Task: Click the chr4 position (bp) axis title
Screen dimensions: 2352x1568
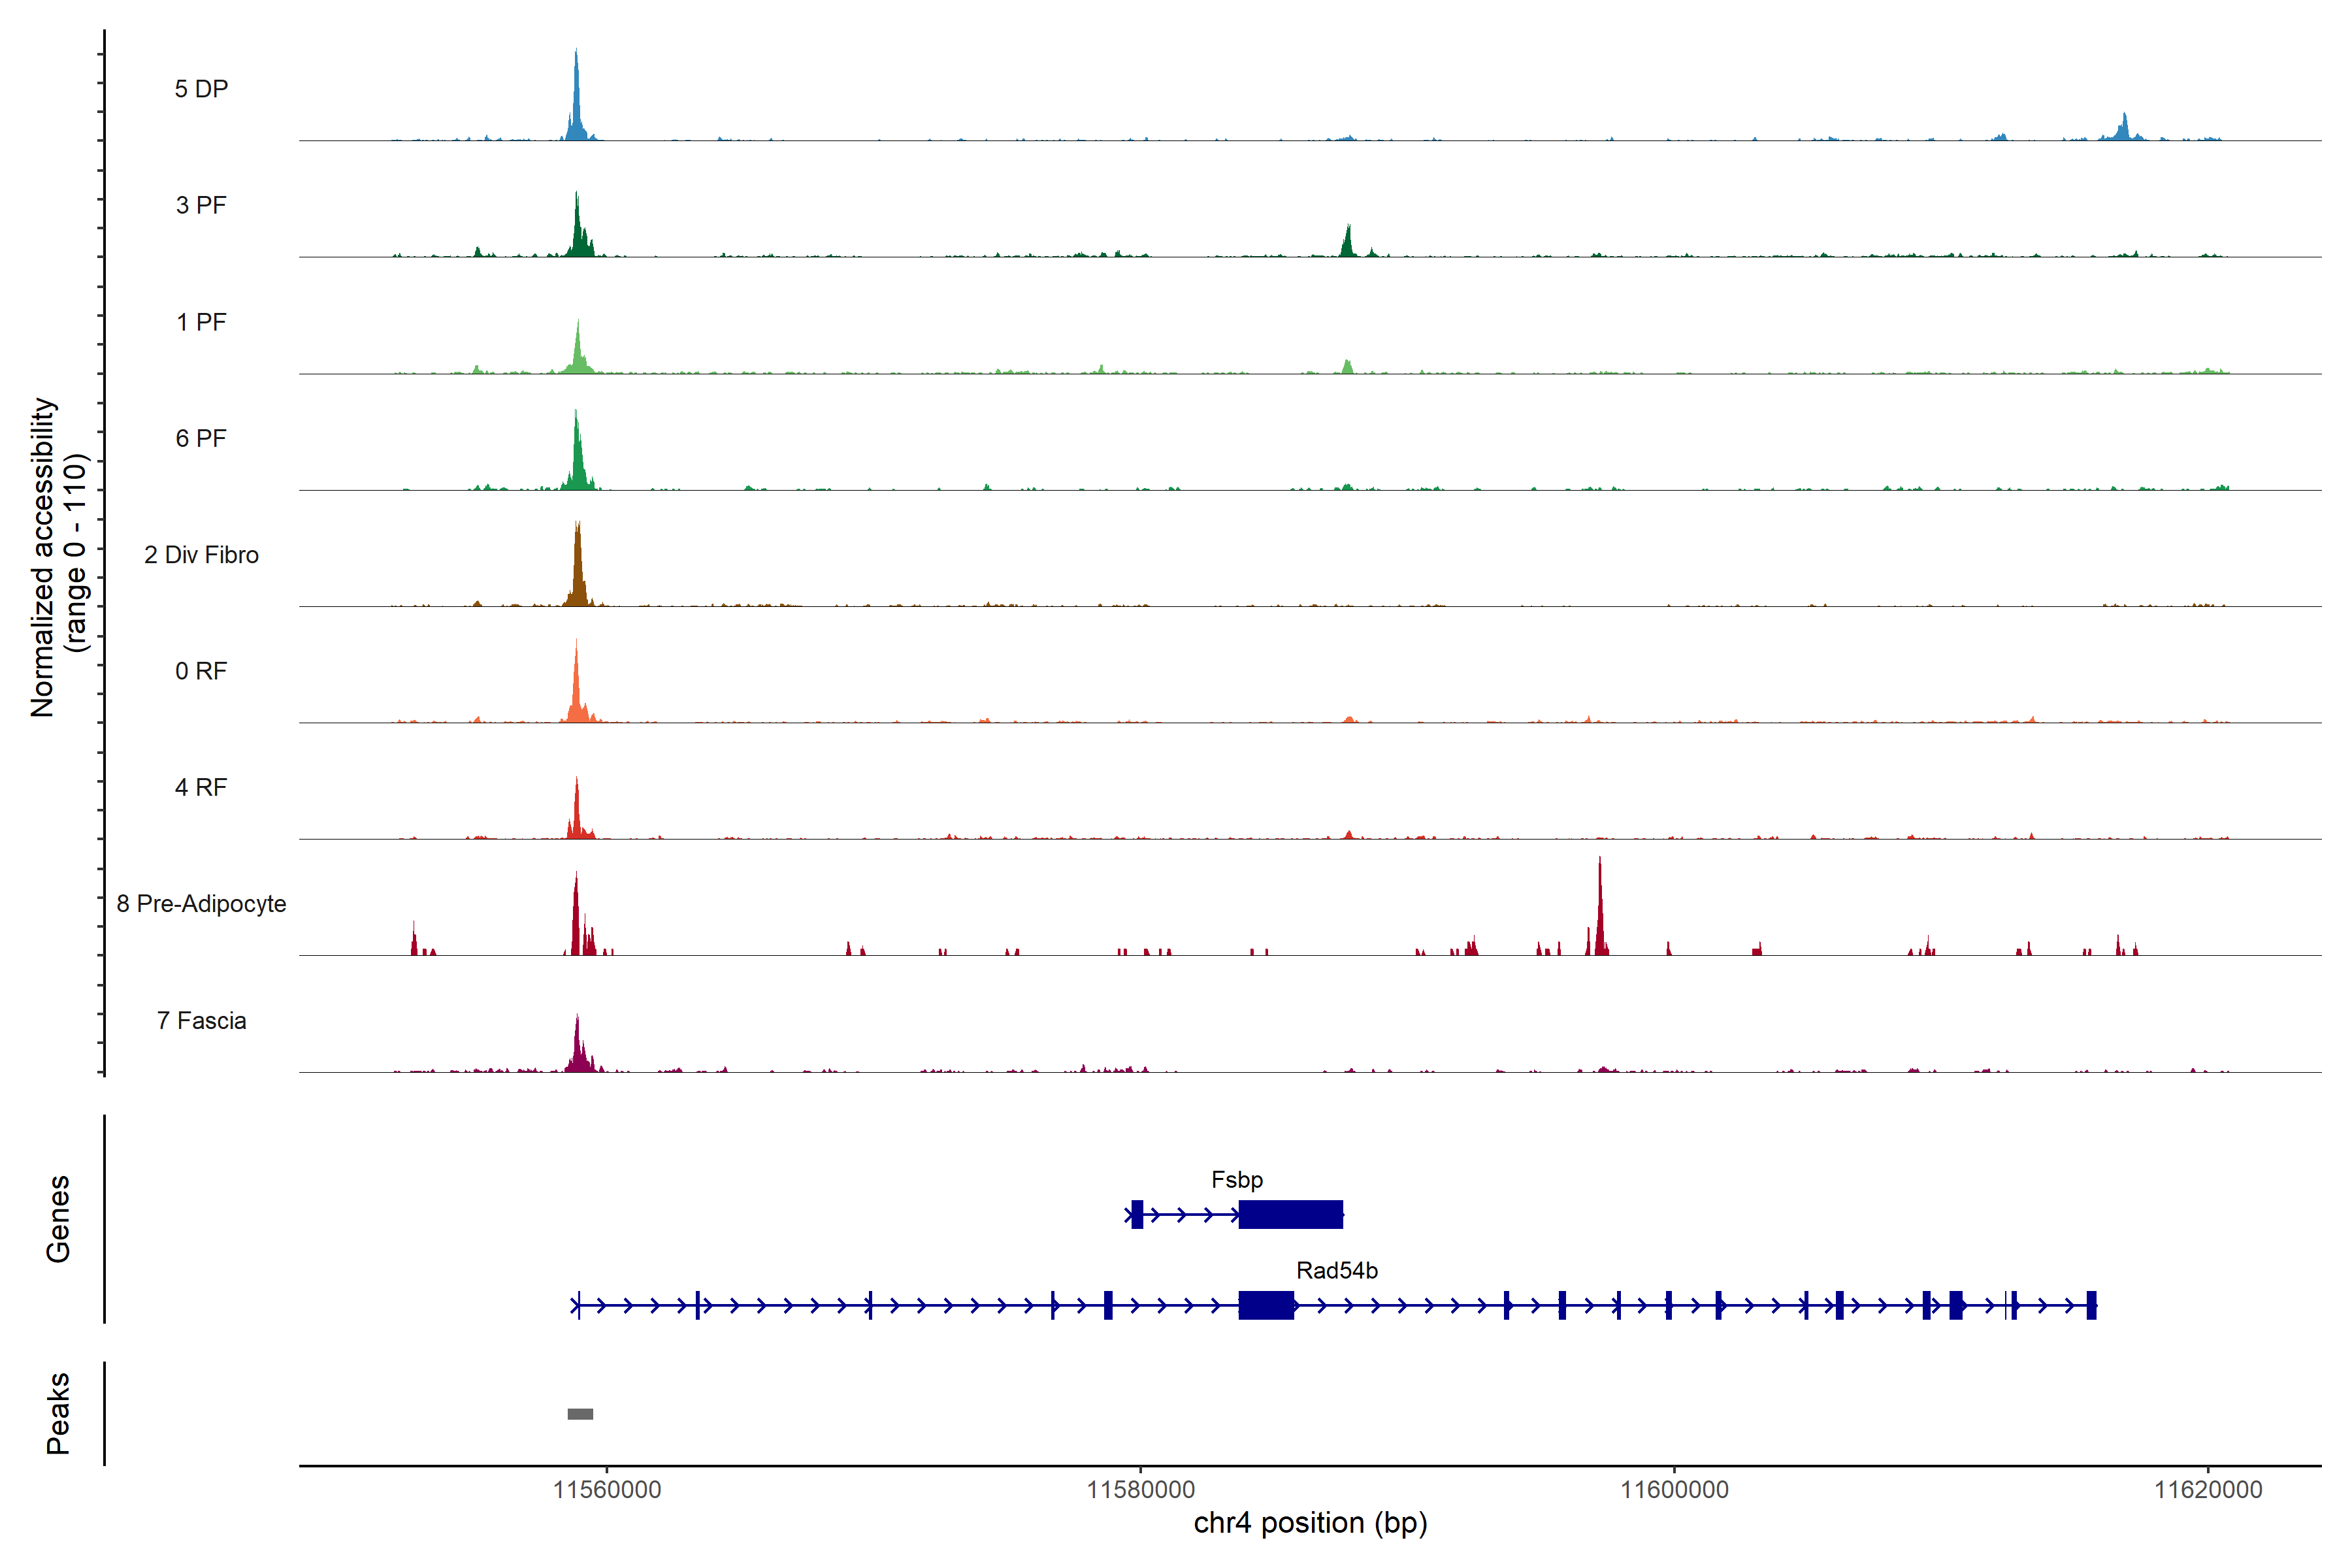Action: (x=1310, y=1523)
